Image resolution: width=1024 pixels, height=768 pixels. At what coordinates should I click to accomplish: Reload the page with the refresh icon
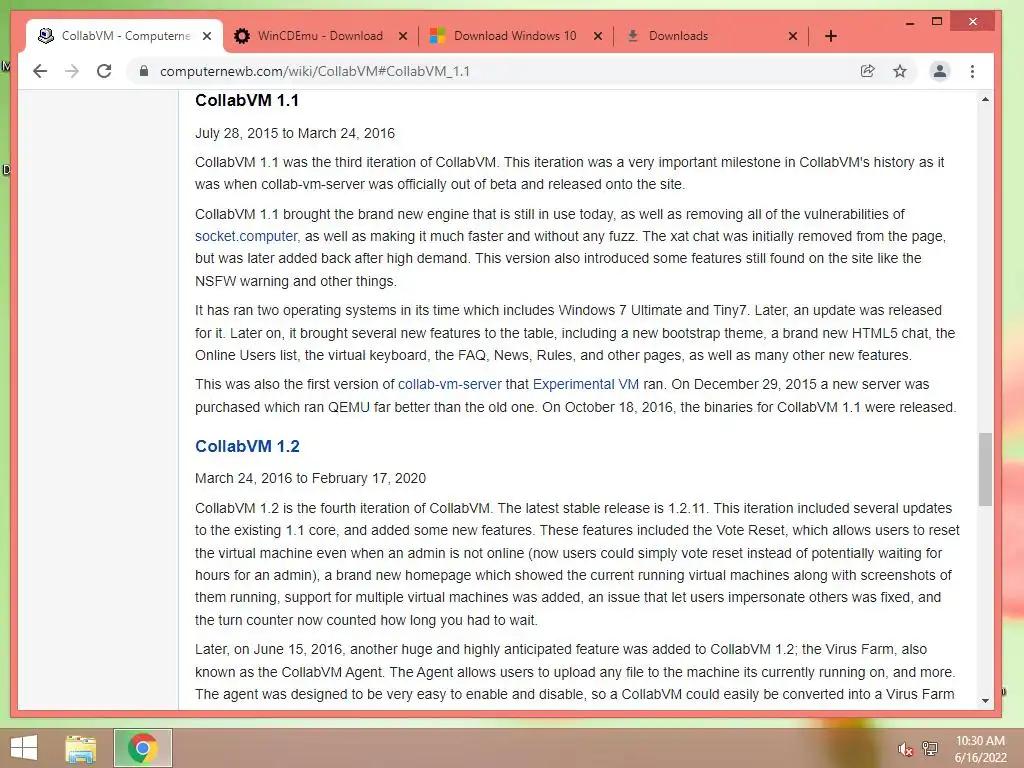pyautogui.click(x=104, y=71)
